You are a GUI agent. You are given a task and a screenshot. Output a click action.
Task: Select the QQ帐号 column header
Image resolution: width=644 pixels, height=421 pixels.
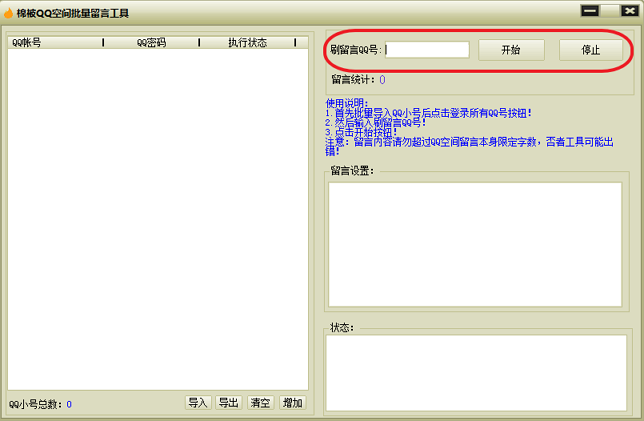pyautogui.click(x=55, y=43)
